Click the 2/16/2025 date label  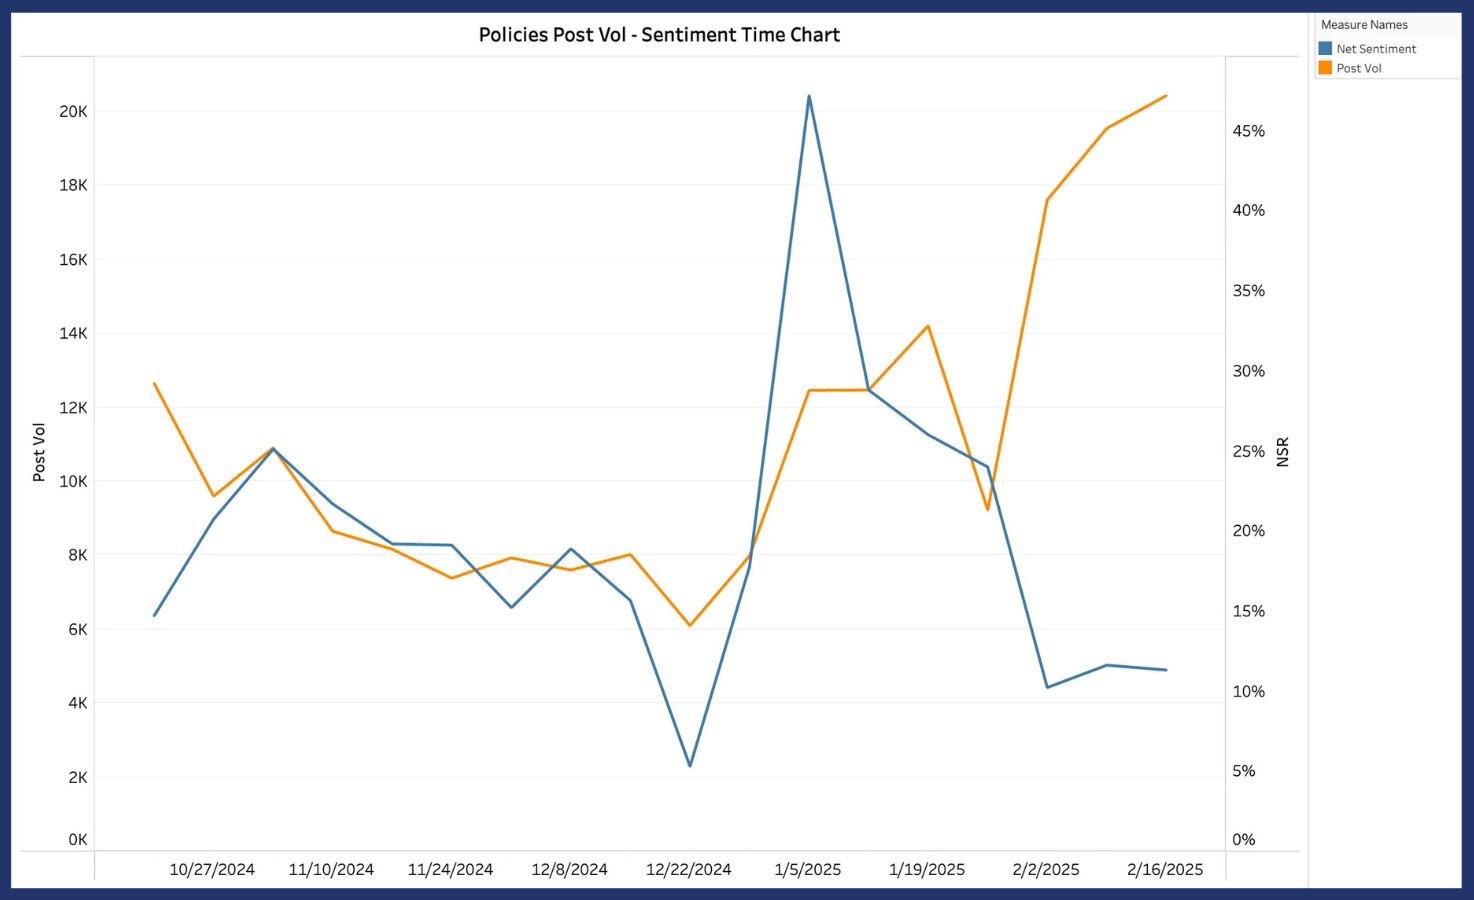click(1165, 869)
